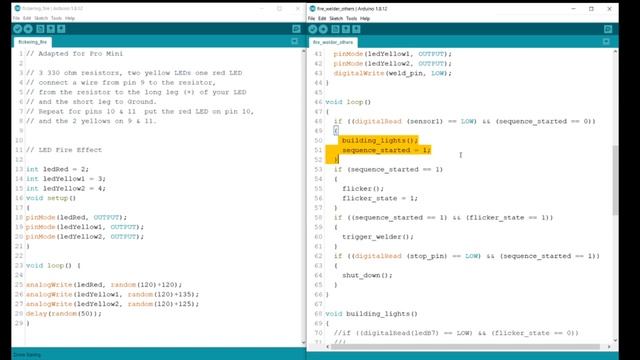The height and width of the screenshot is (360, 640).
Task: Click Open sketch icon in fire_welder_others window
Action: [x=346, y=29]
